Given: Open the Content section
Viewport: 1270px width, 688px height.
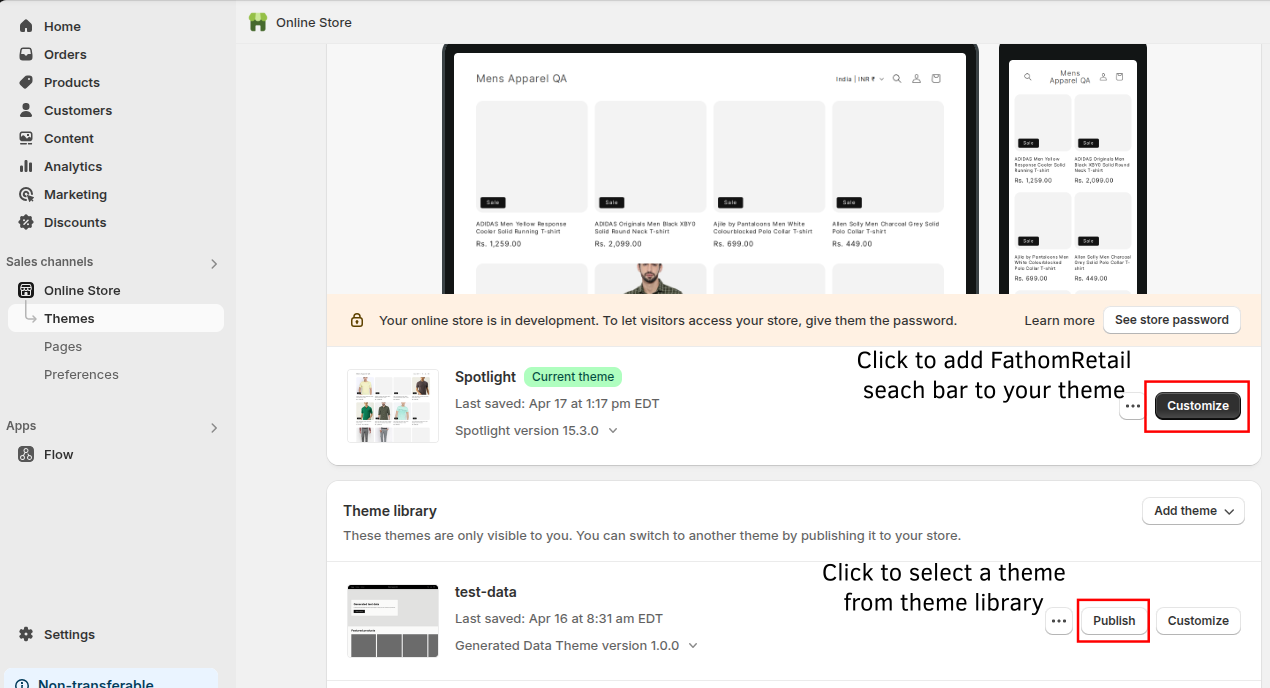Looking at the screenshot, I should click(66, 138).
